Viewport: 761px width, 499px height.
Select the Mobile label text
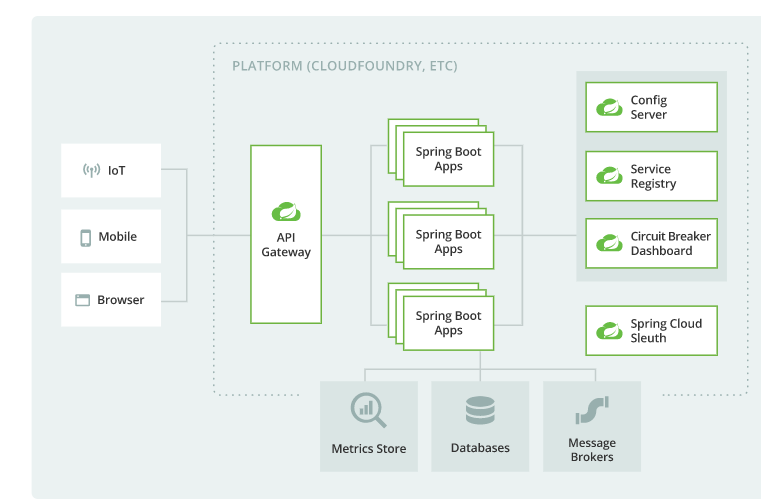click(x=117, y=236)
